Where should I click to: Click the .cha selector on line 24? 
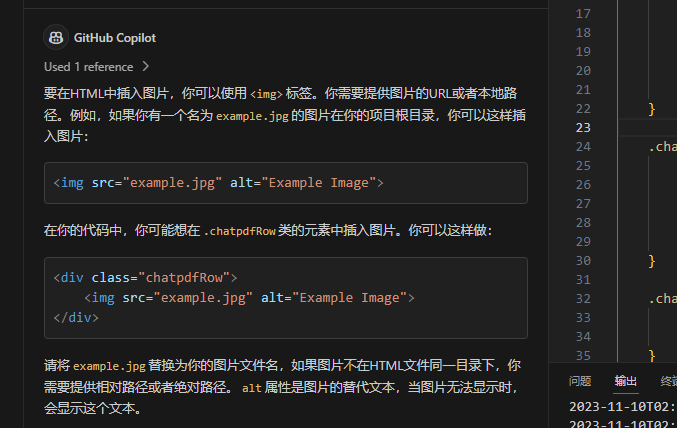coord(664,147)
